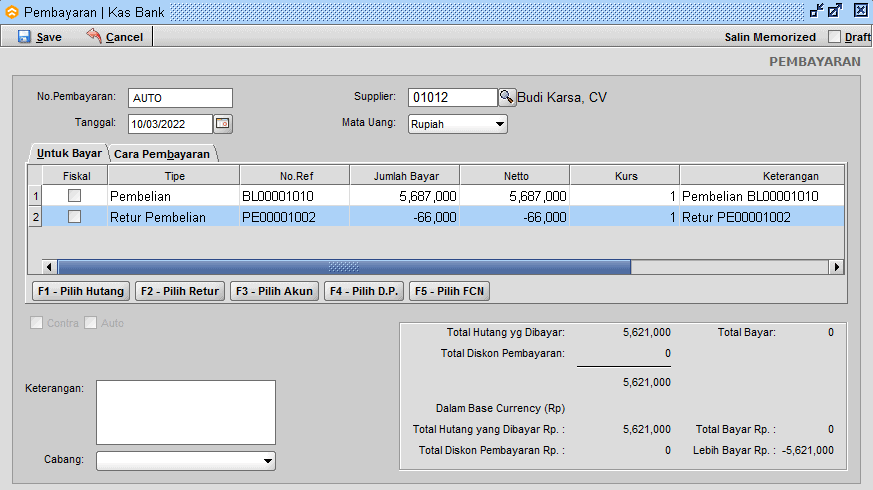Screen dimensions: 873x490
Task: Click the Salin Memorized button
Action: [x=770, y=37]
